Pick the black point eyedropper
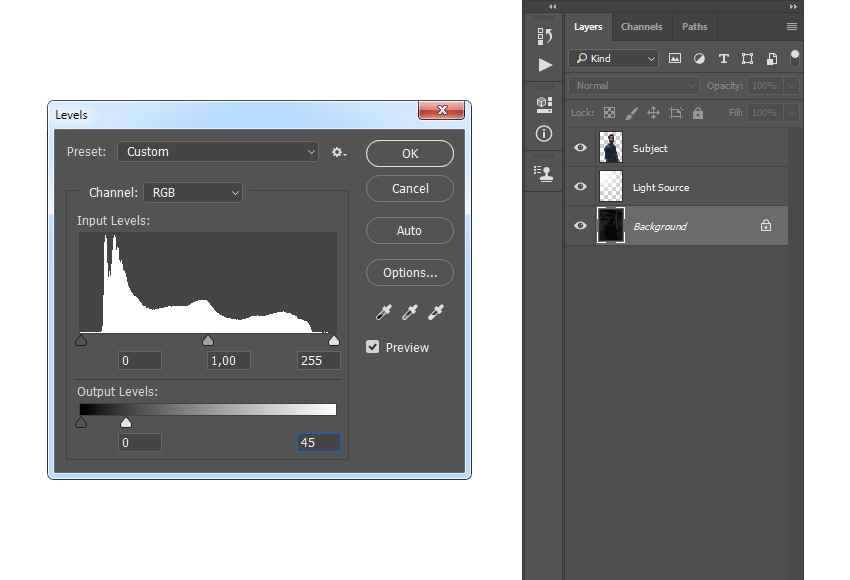850x580 pixels. pyautogui.click(x=383, y=313)
